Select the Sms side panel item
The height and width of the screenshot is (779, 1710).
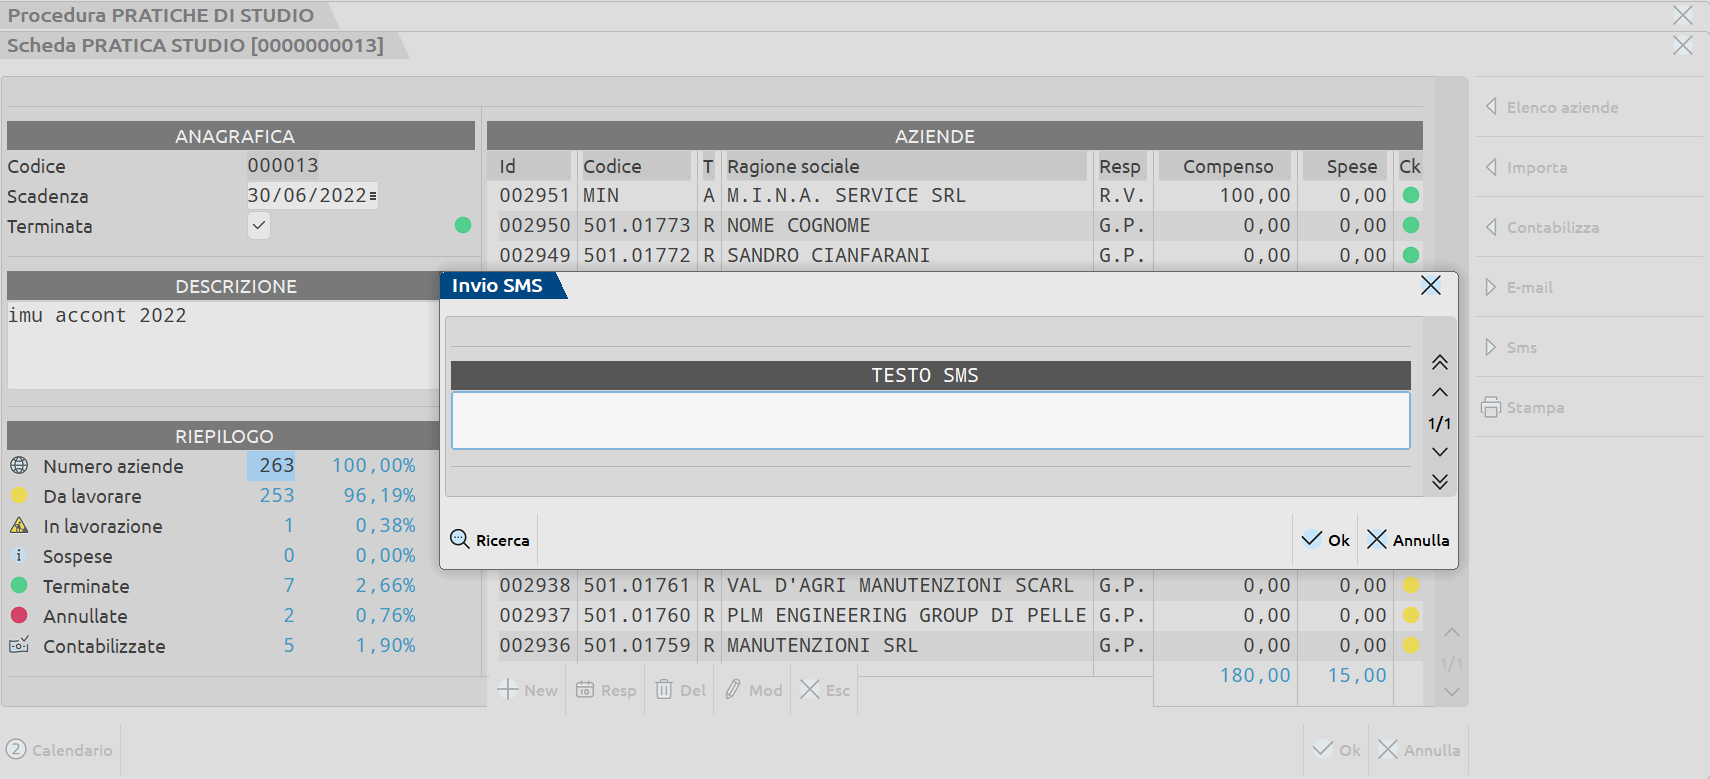(x=1521, y=347)
